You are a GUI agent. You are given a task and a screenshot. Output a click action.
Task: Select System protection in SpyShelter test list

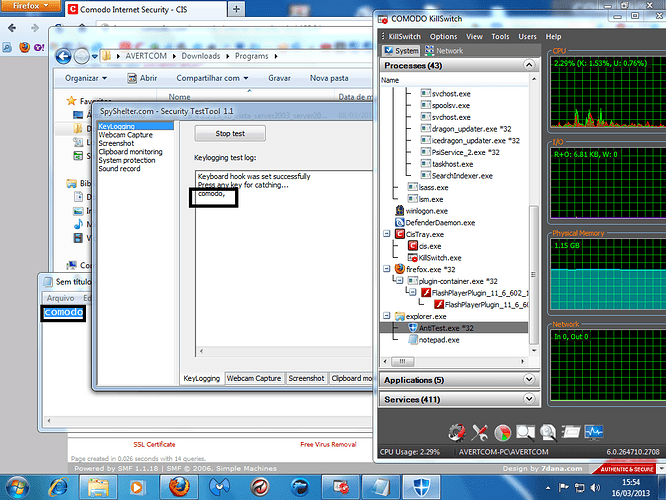127,160
